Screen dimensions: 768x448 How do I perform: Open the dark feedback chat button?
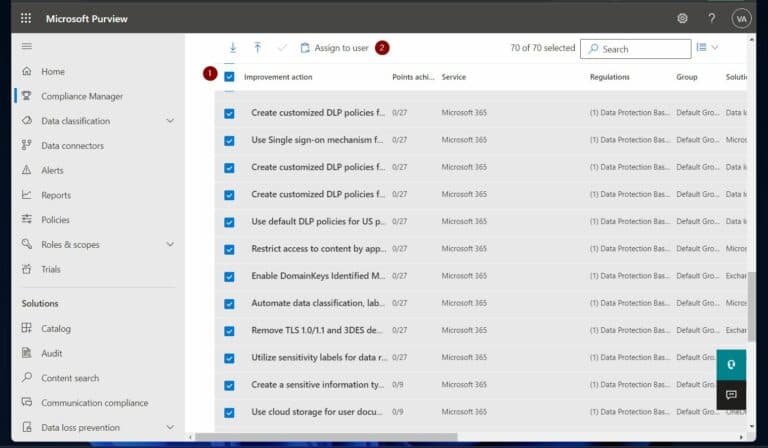point(731,395)
